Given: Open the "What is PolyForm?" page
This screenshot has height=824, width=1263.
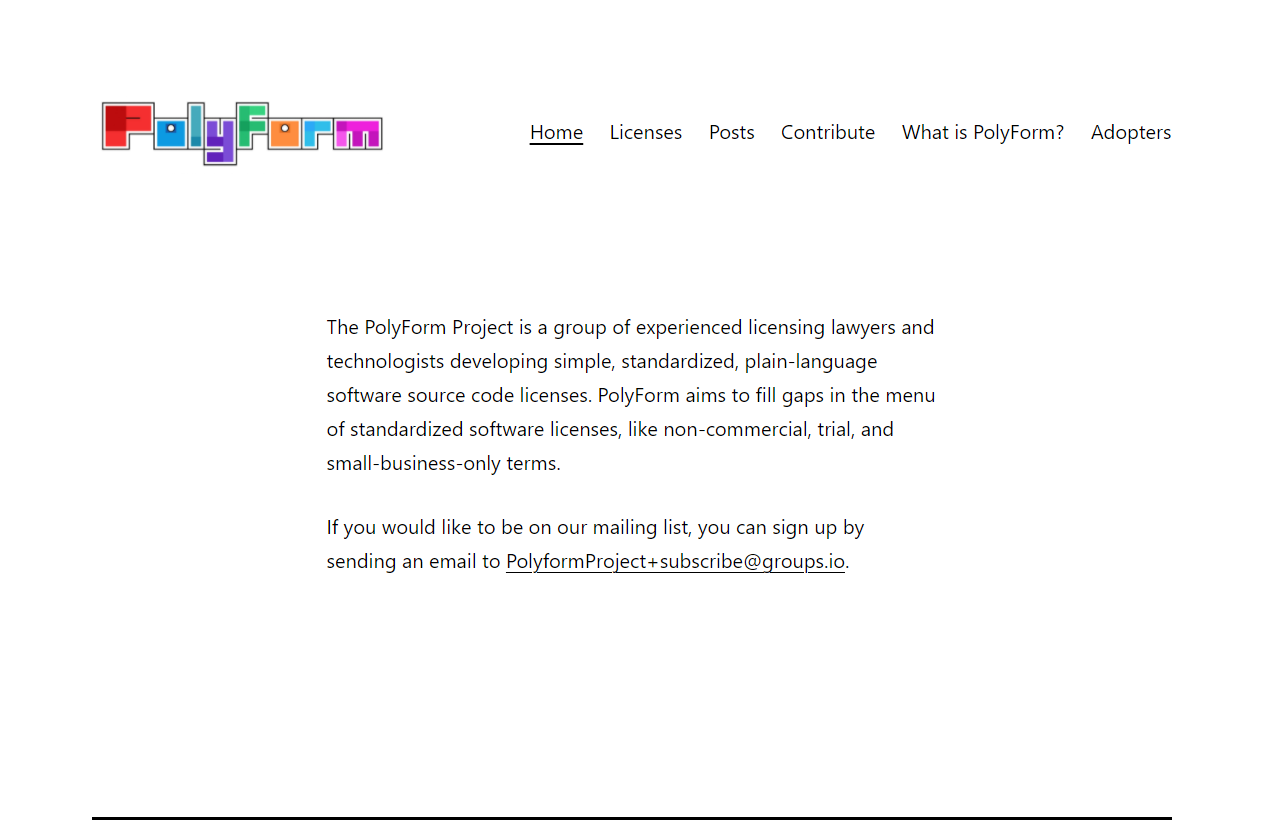Looking at the screenshot, I should tap(982, 132).
